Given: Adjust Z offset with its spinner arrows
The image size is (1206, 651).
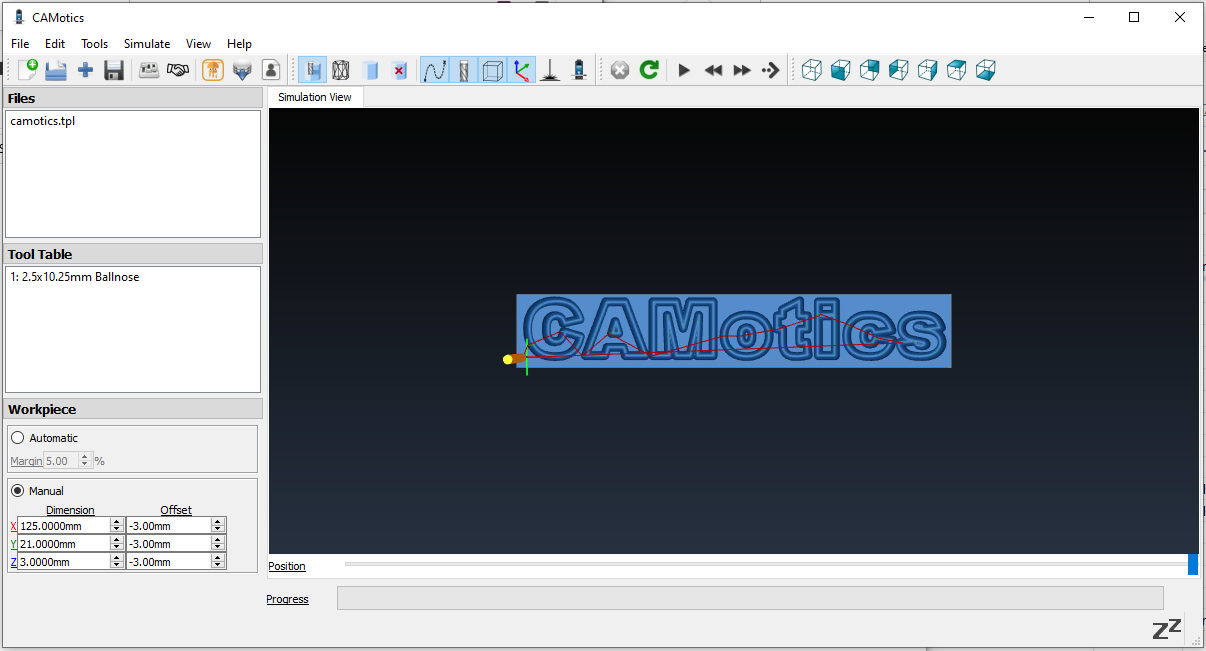Looking at the screenshot, I should click(218, 562).
